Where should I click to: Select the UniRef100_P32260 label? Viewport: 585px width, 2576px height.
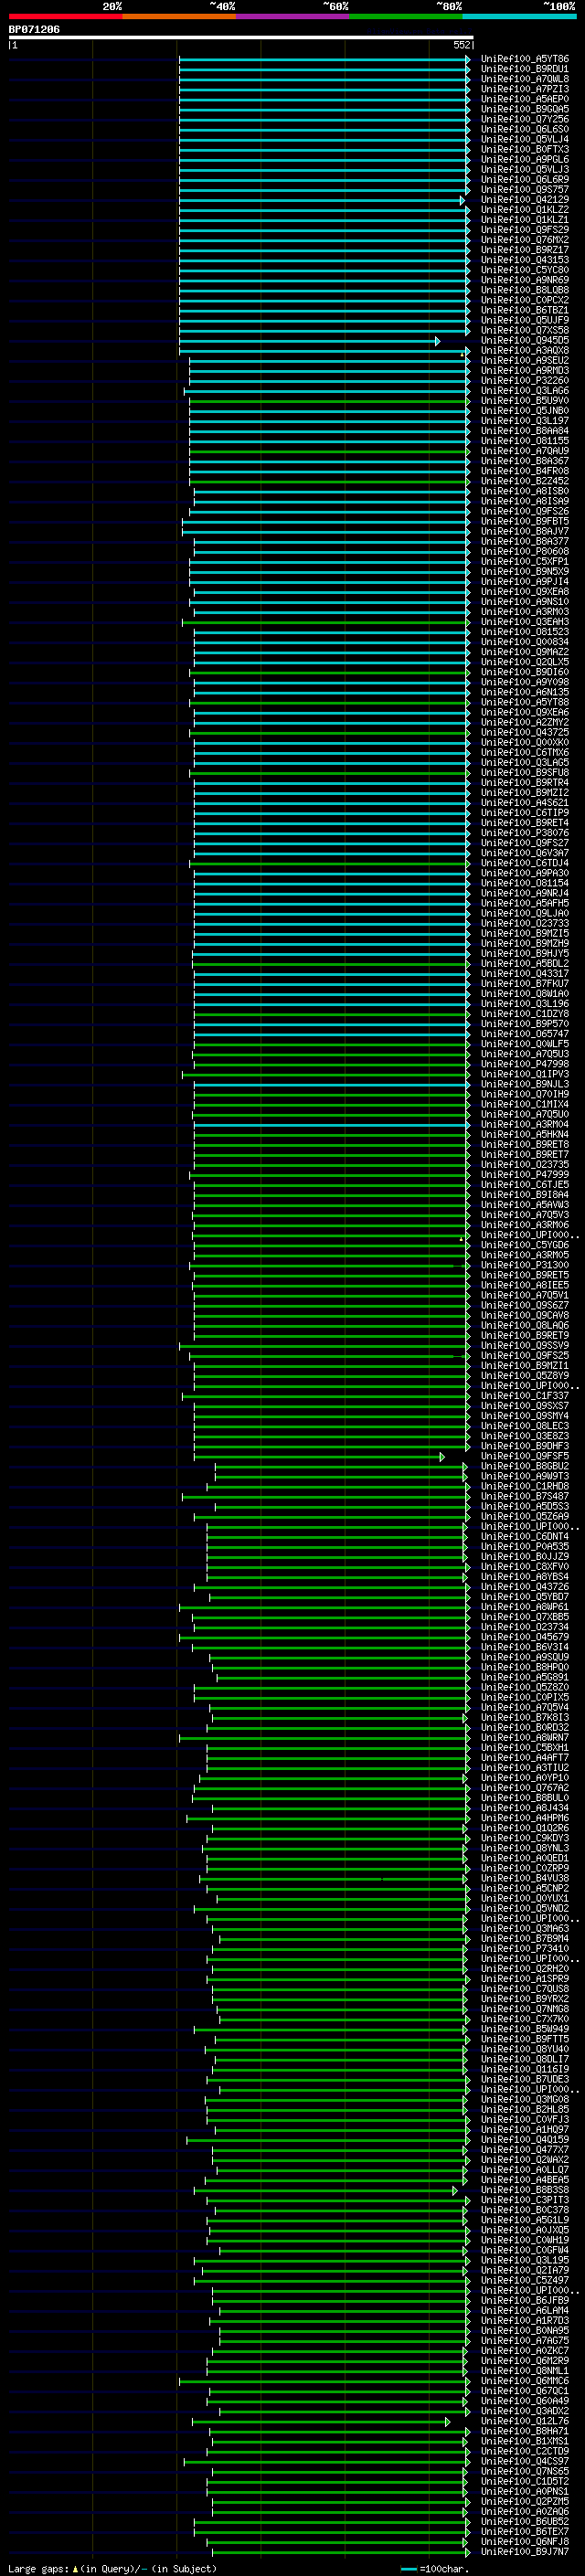525,380
